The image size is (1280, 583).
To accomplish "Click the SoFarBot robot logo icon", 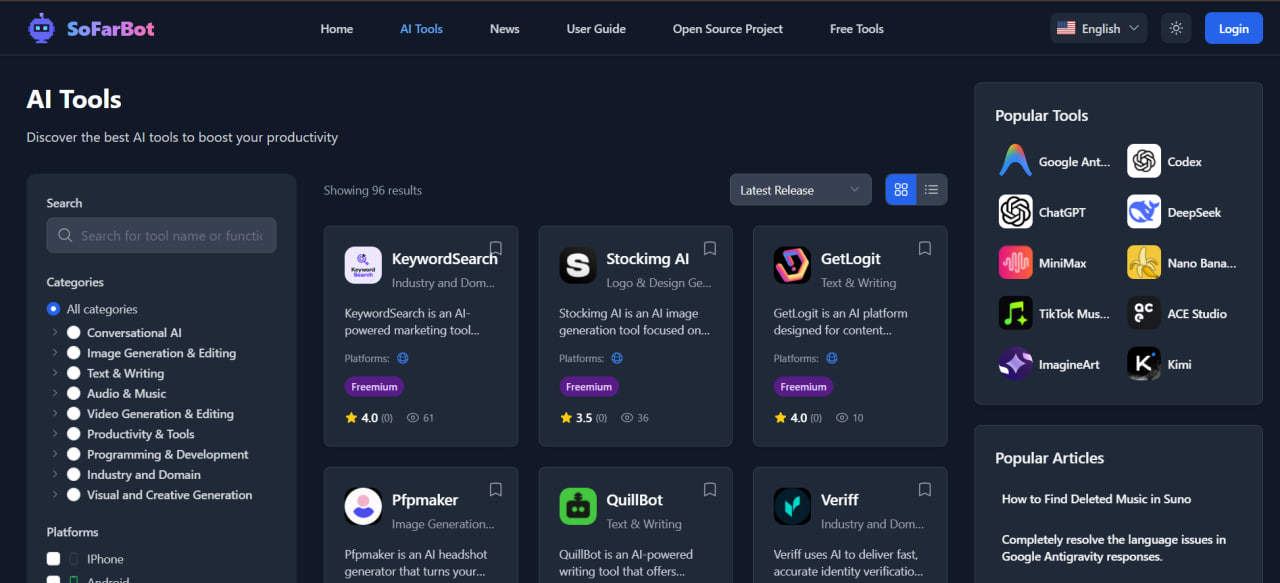I will (42, 28).
